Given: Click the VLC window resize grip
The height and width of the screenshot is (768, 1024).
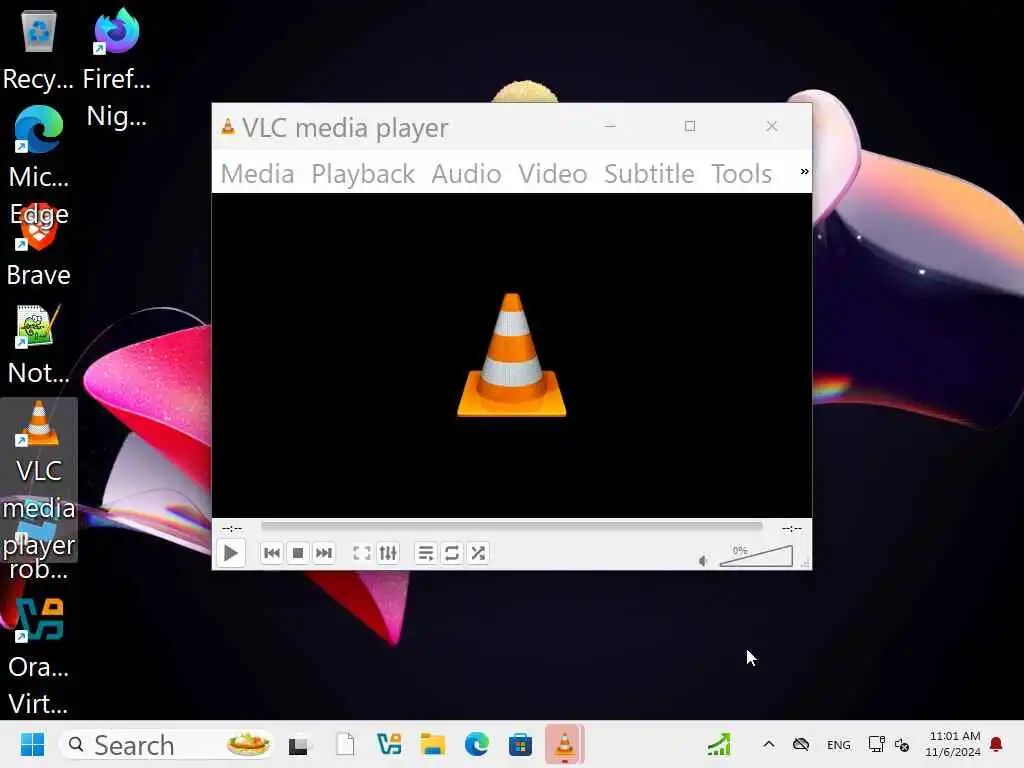Looking at the screenshot, I should 806,563.
